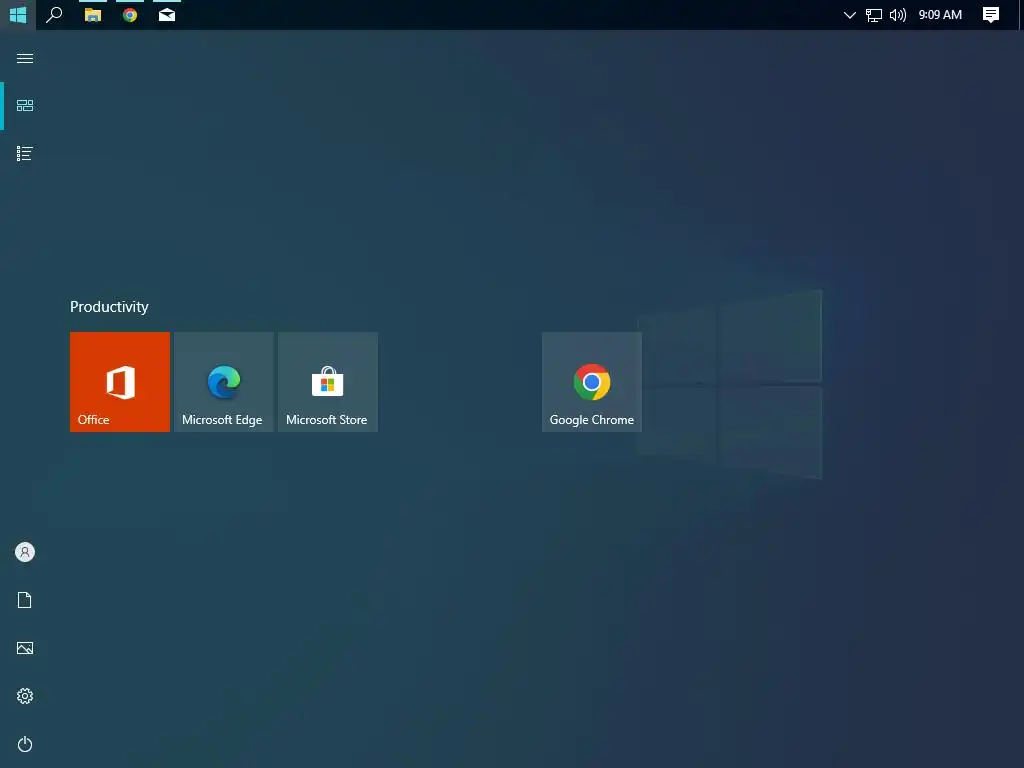The image size is (1024, 768).
Task: Click the Windows Start button
Action: coord(18,14)
